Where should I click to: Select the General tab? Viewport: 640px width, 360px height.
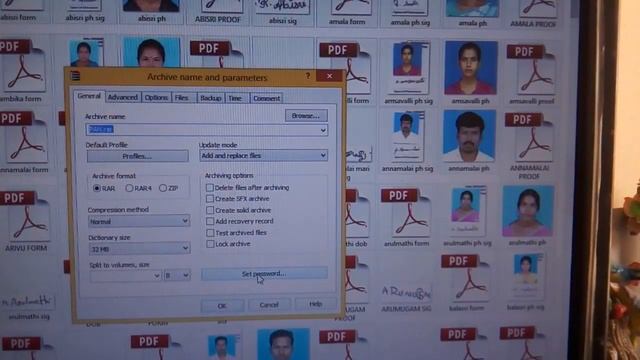pos(89,96)
